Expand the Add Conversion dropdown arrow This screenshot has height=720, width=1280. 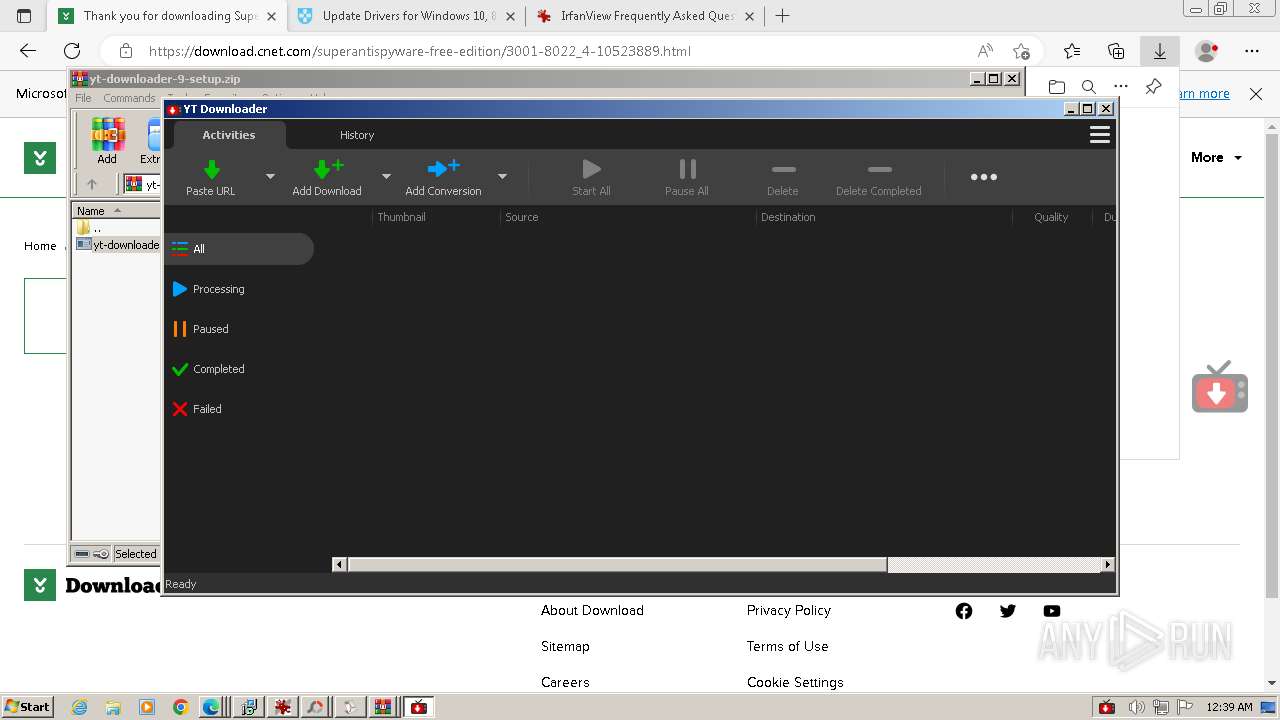point(502,176)
